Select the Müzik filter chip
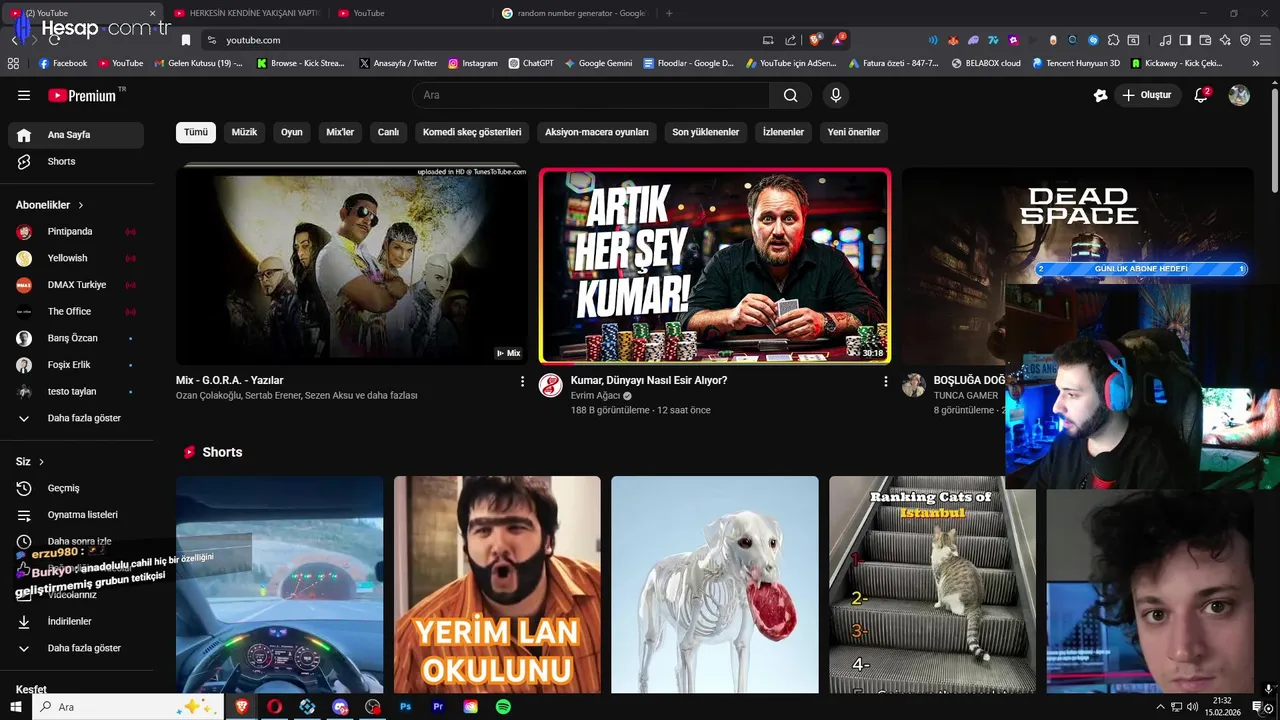This screenshot has width=1280, height=720. pyautogui.click(x=244, y=132)
